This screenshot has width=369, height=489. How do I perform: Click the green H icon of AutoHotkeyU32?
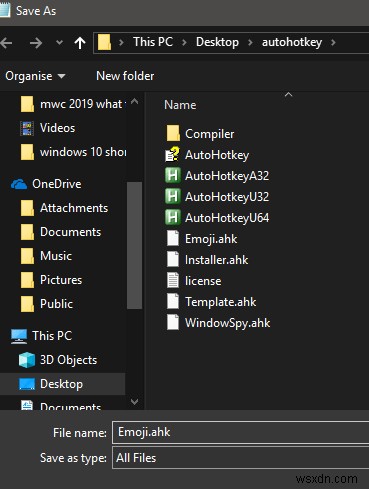pos(173,196)
